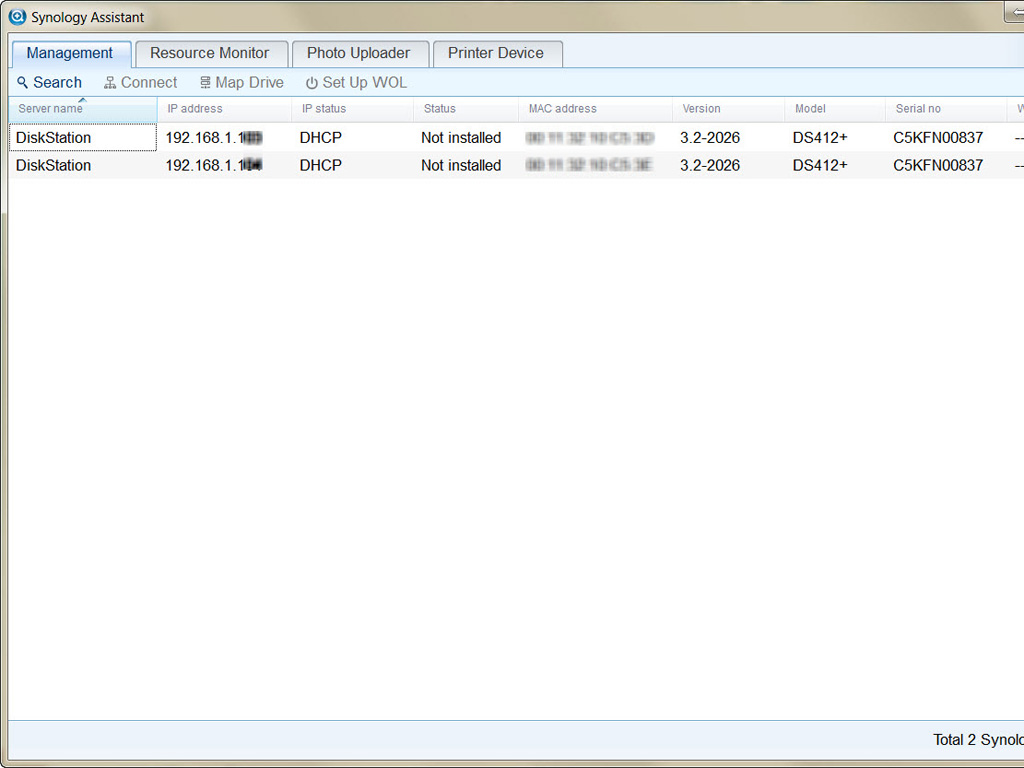Sort by Status column header
Viewport: 1024px width, 768px height.
tap(466, 109)
